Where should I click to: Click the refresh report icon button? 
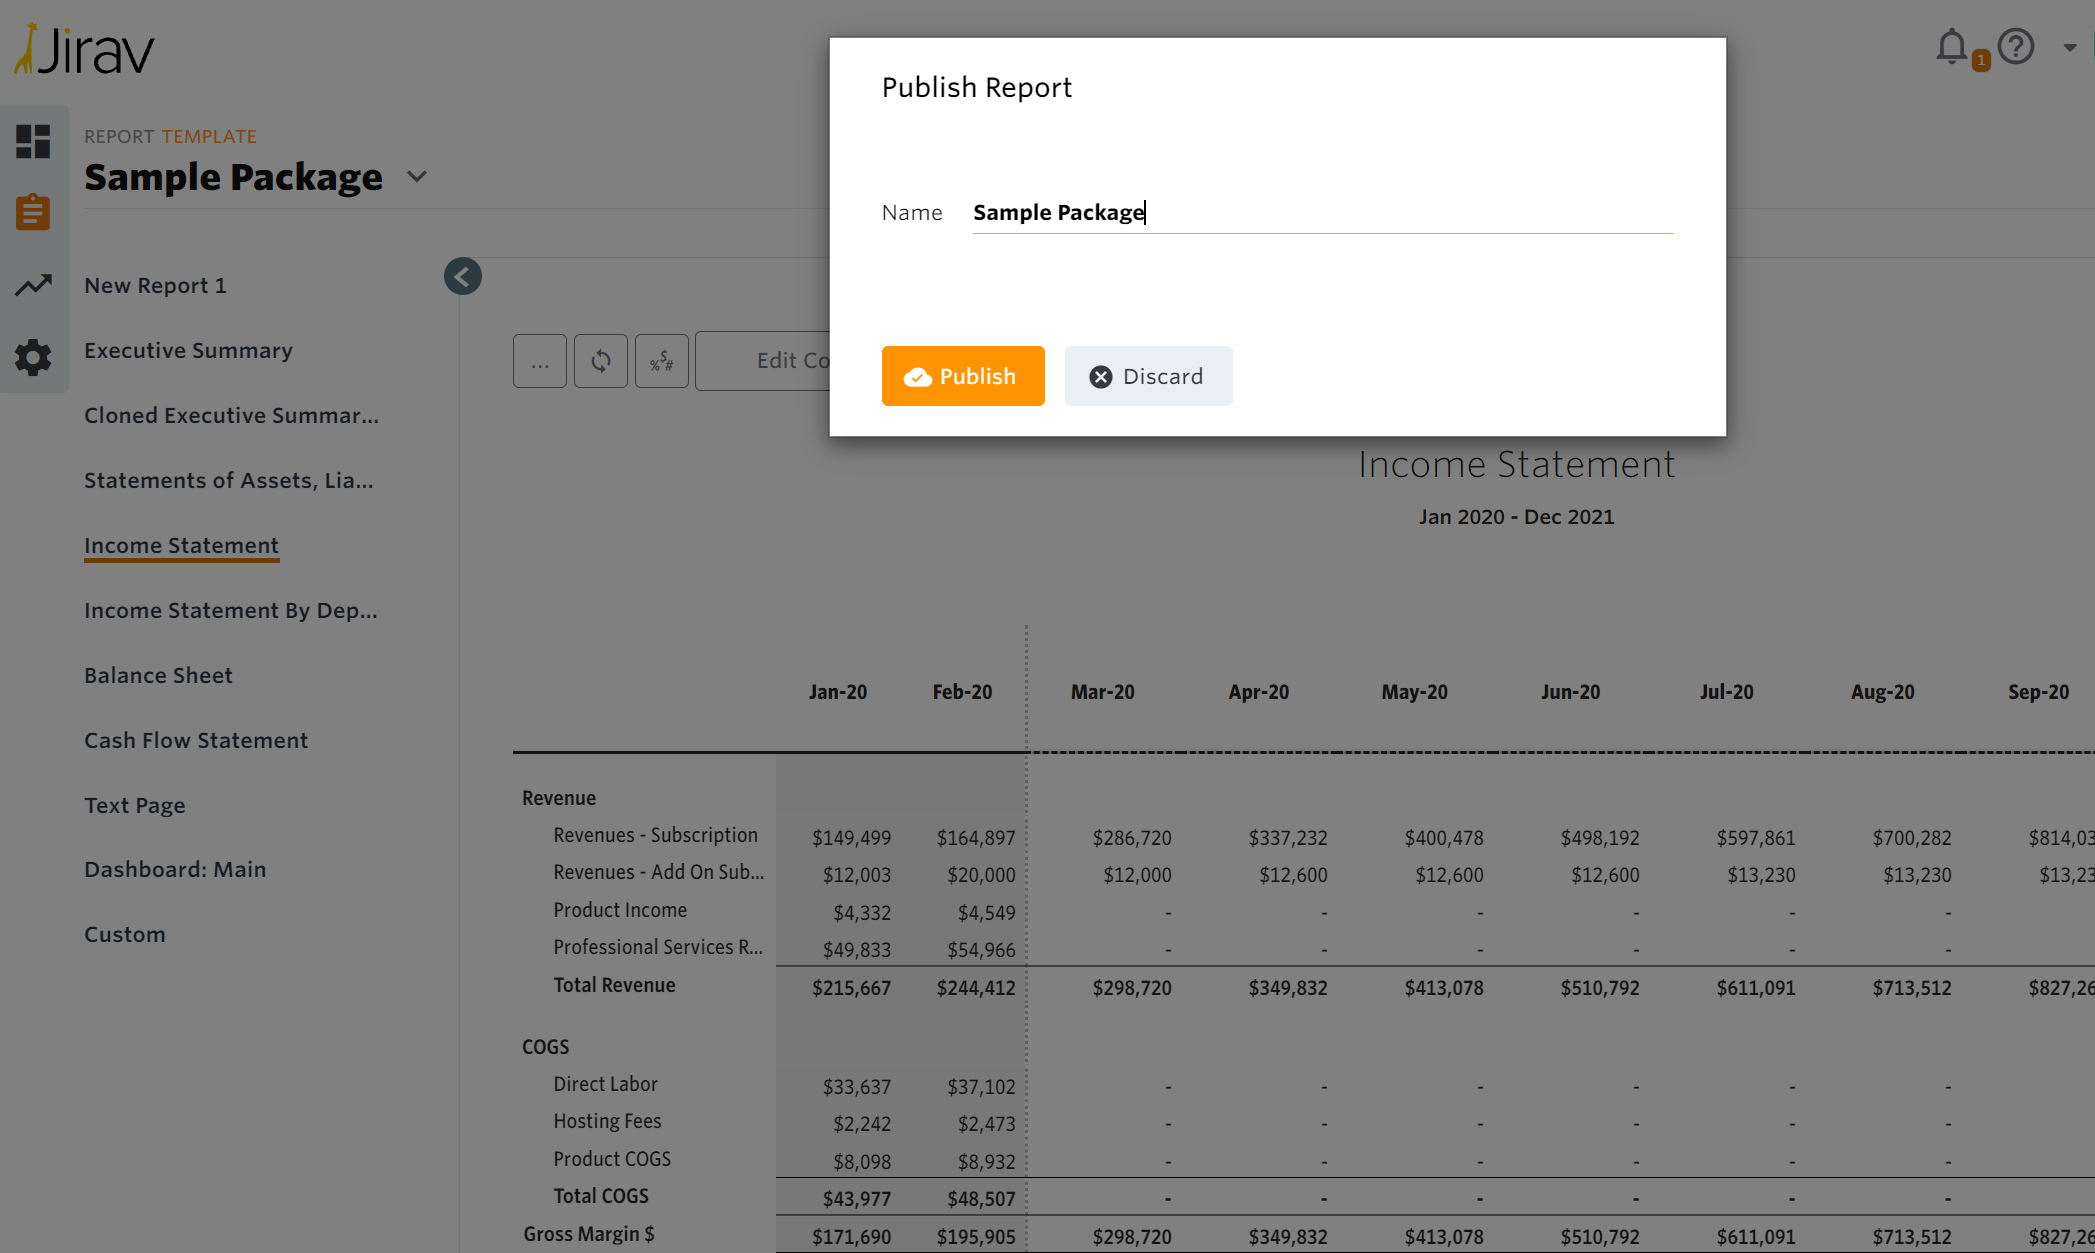600,361
